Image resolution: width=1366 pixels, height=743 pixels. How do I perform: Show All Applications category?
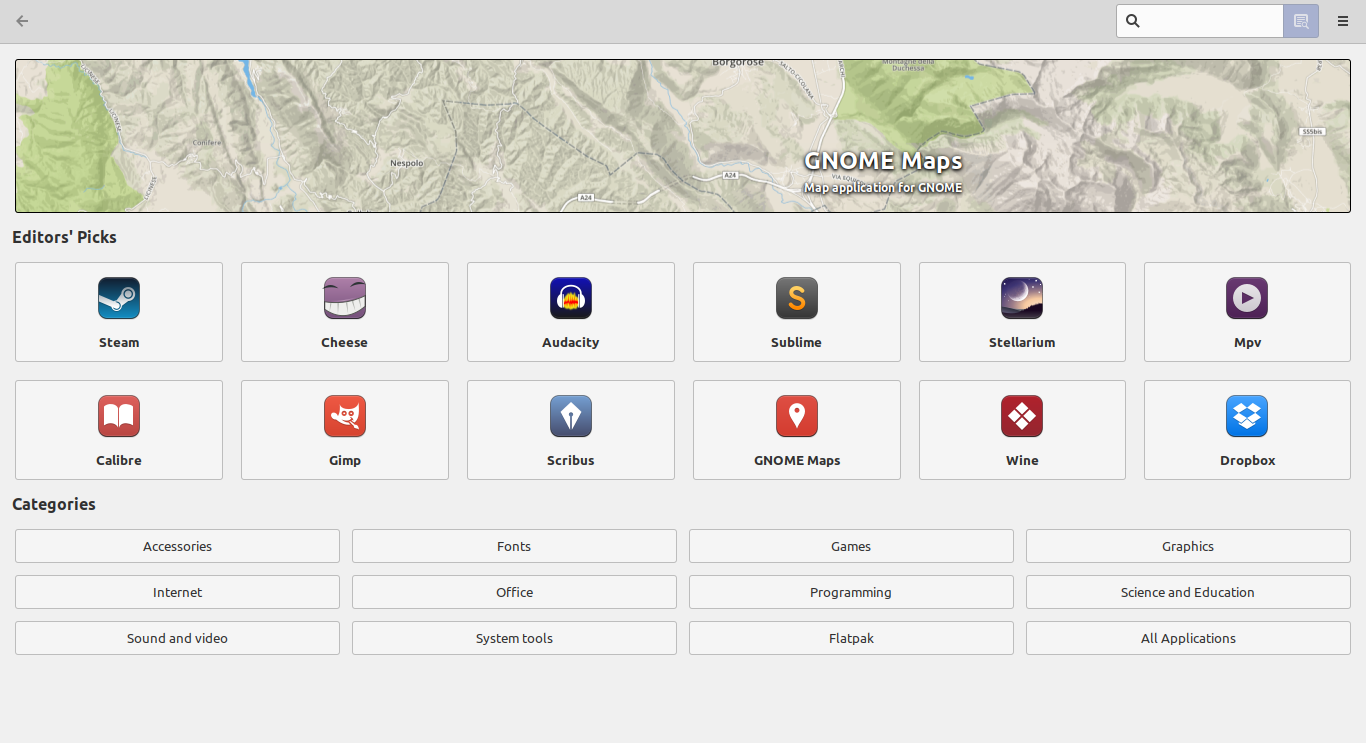[x=1188, y=638]
